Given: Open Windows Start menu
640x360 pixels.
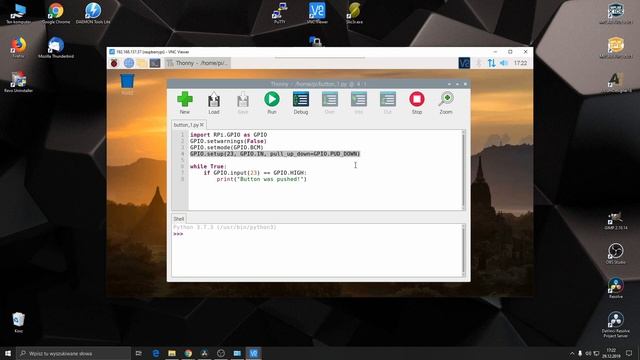Looking at the screenshot, I should (x=8, y=353).
